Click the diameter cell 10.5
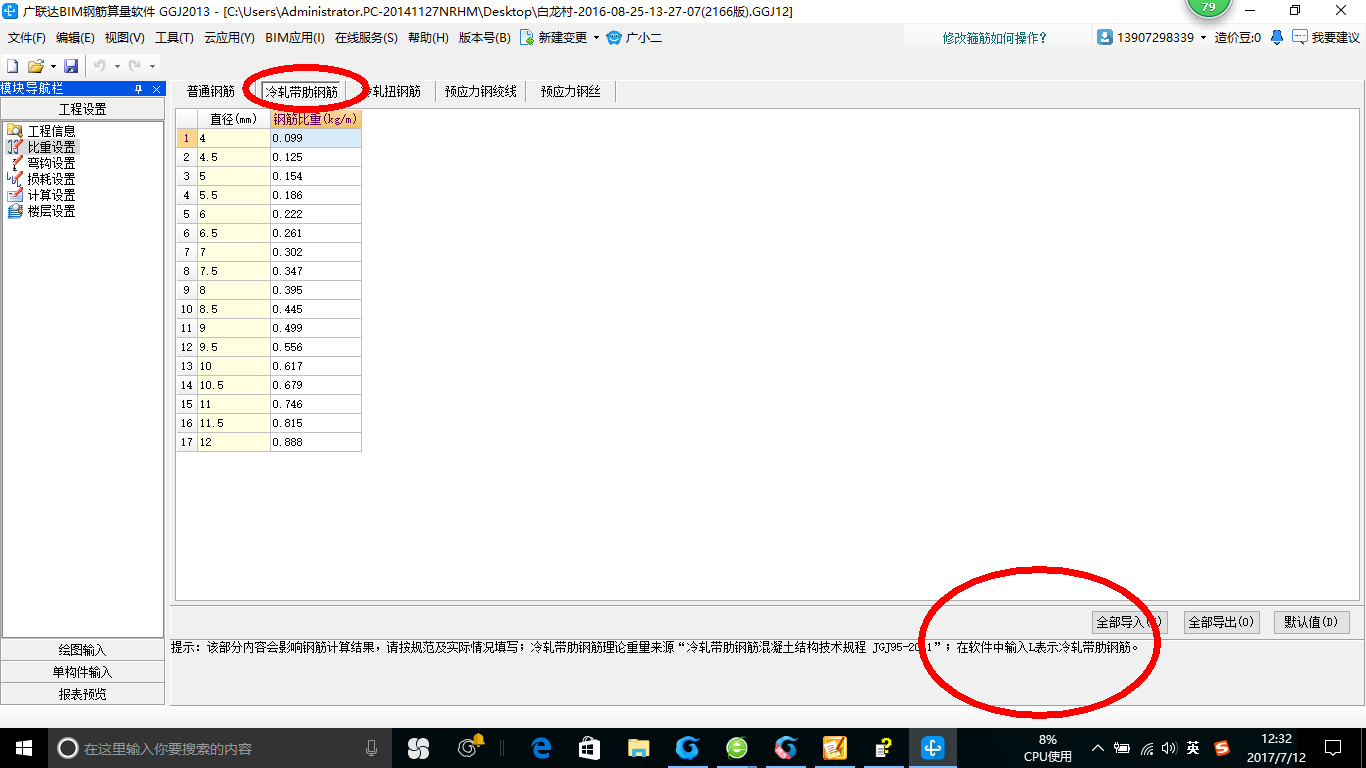 234,385
